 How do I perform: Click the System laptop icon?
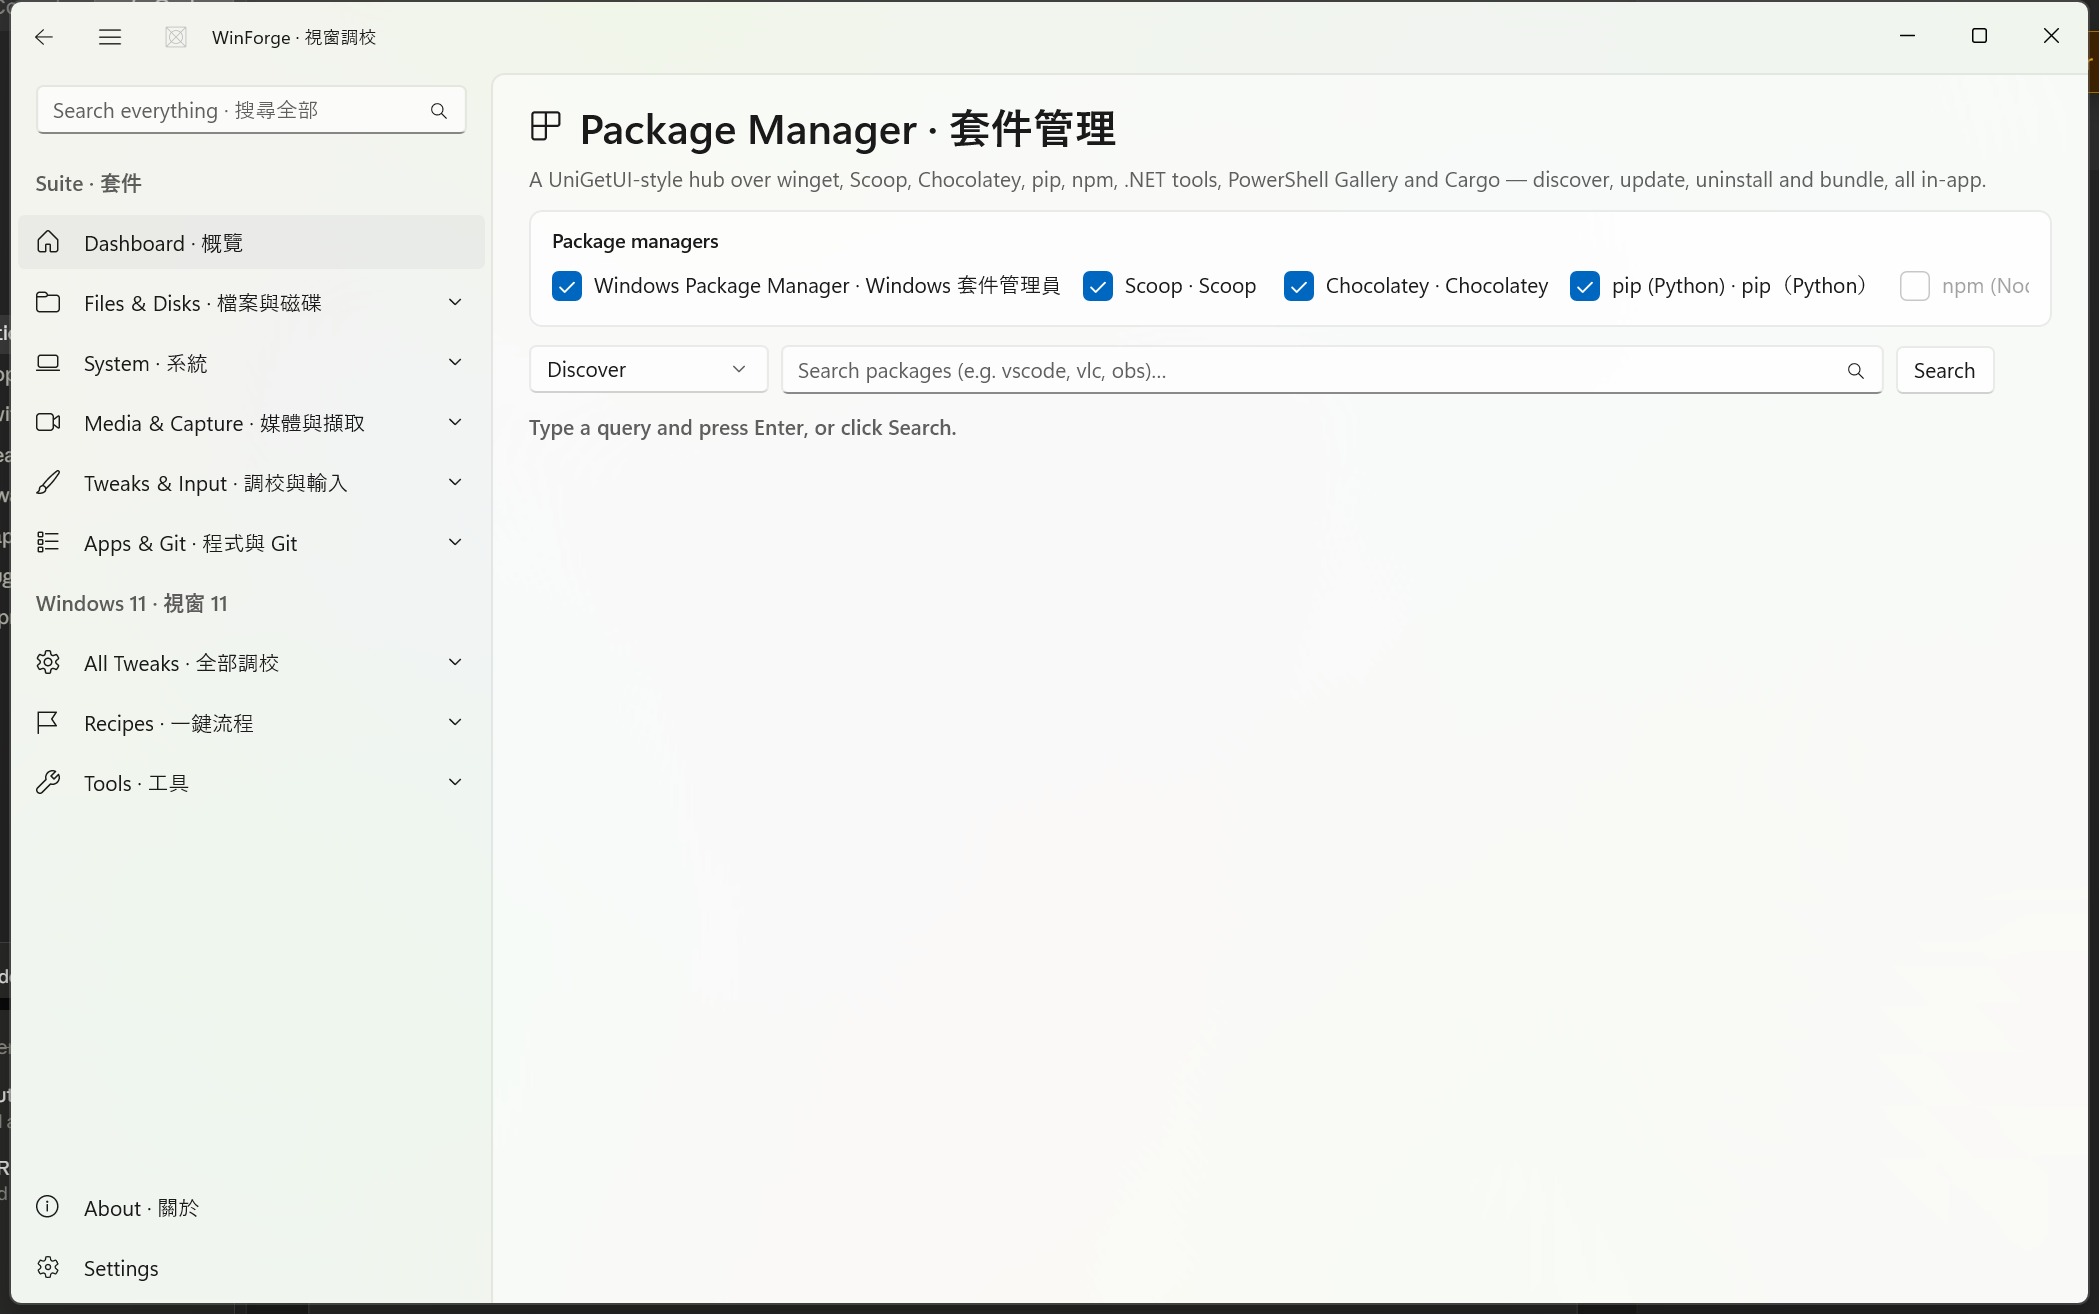coord(48,363)
